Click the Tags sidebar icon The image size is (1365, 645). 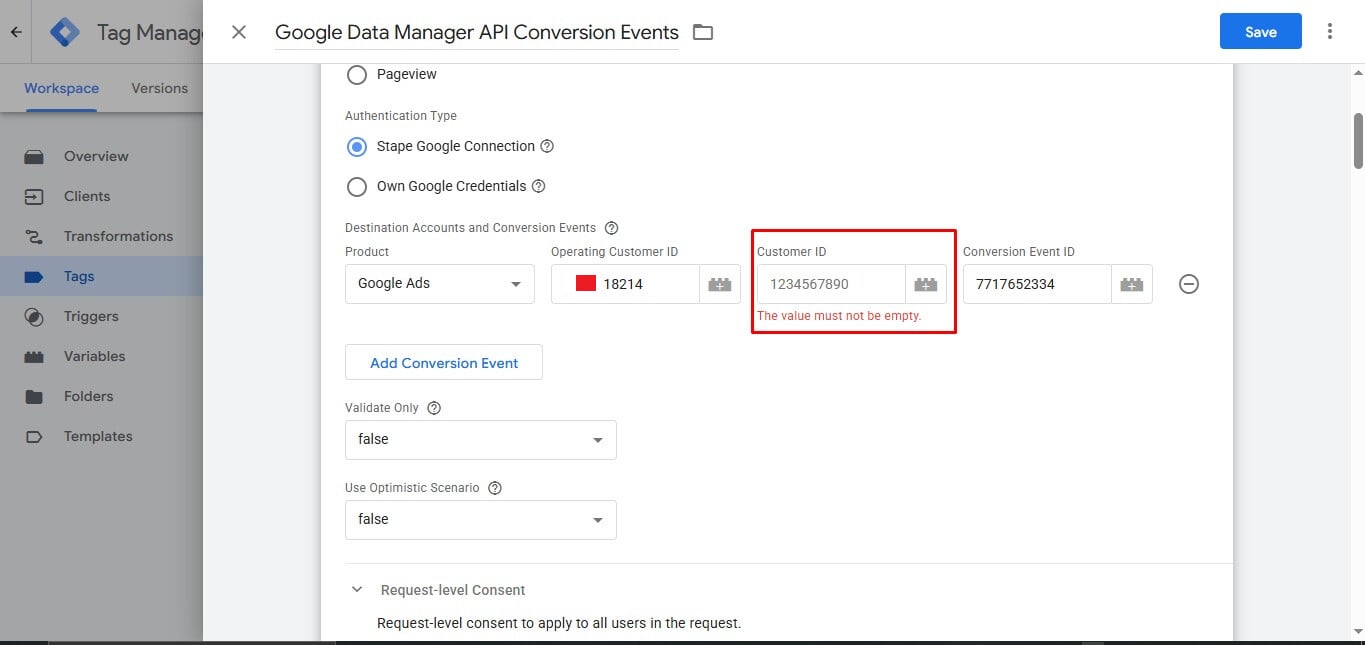click(34, 276)
